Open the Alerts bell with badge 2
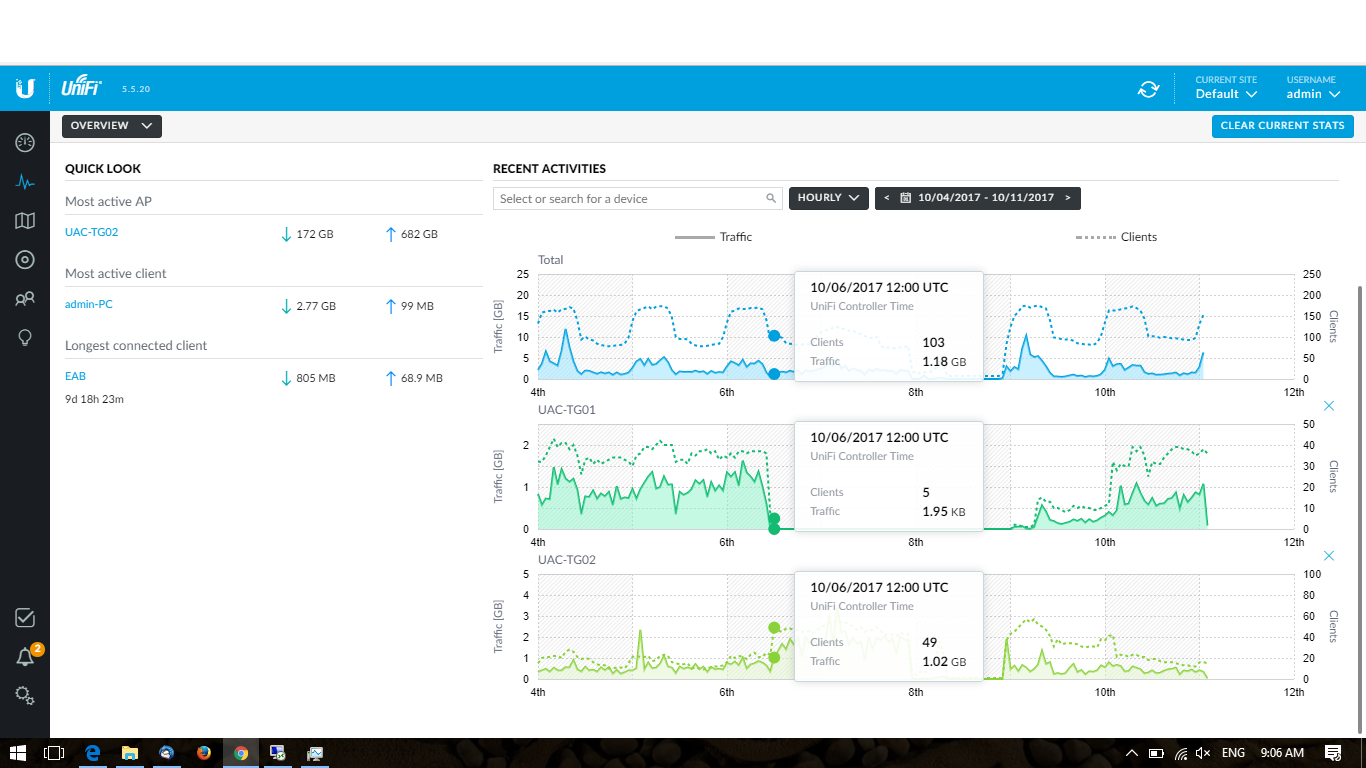This screenshot has height=768, width=1366. pyautogui.click(x=25, y=656)
